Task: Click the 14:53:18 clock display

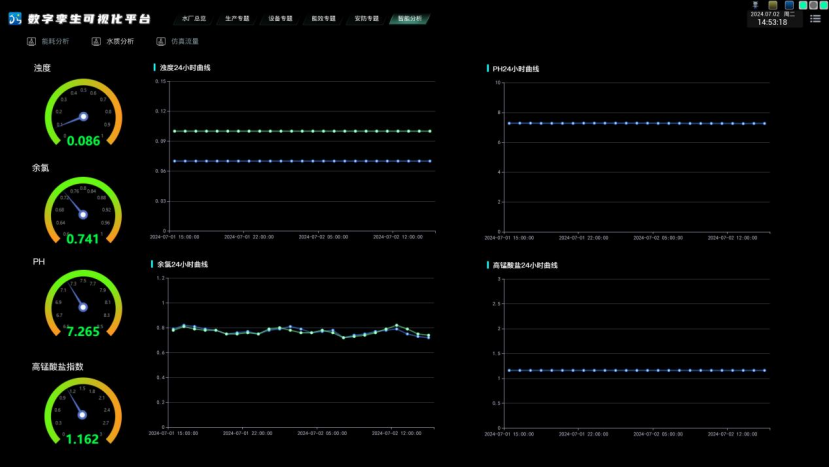Action: (772, 22)
